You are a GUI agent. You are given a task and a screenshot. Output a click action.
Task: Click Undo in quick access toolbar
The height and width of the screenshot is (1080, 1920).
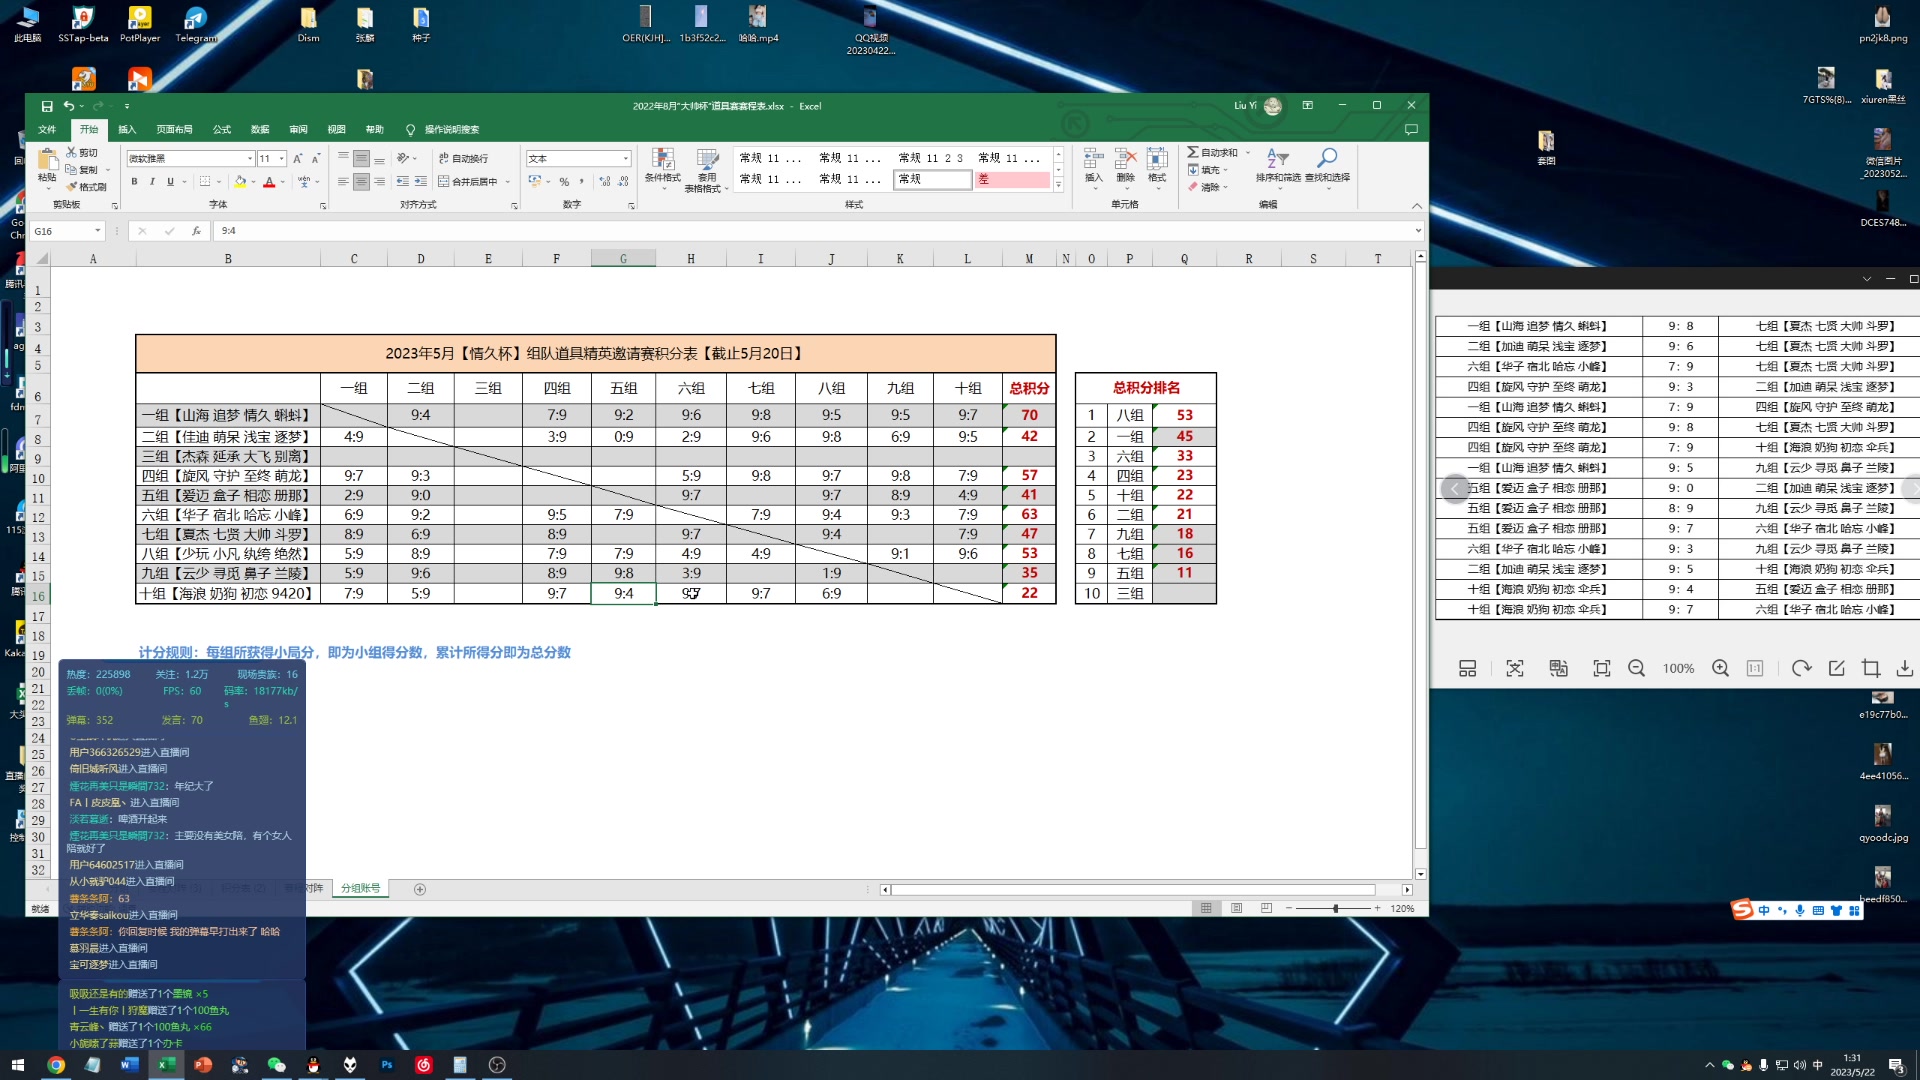coord(68,106)
